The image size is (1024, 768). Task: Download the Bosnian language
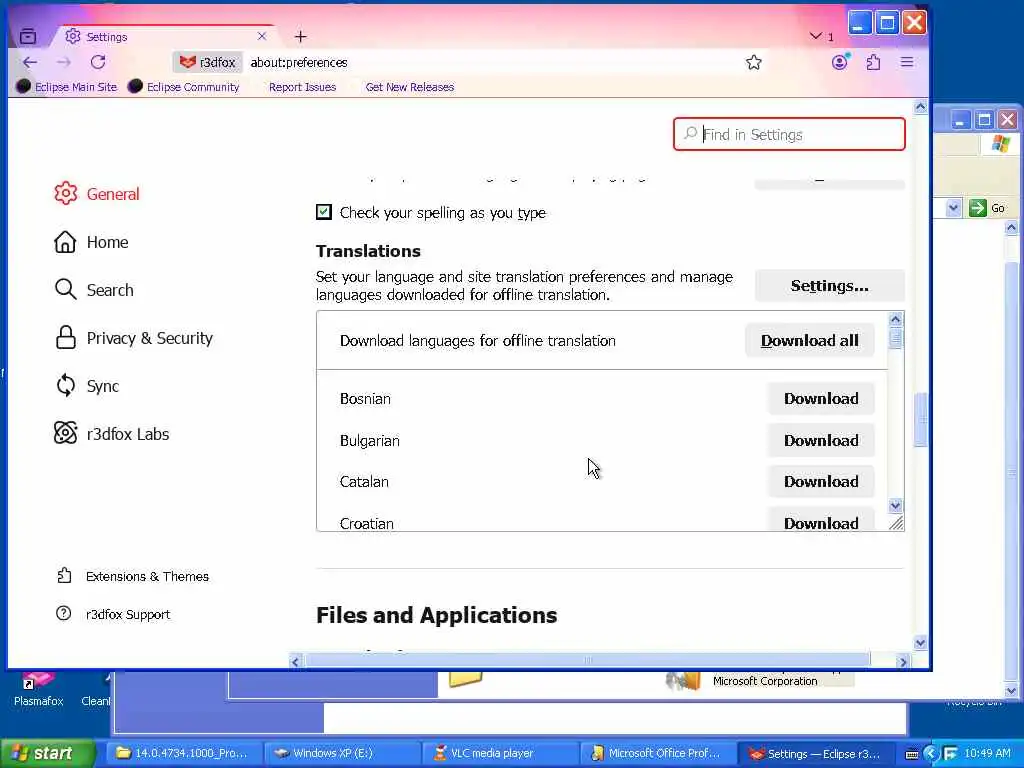[x=821, y=398]
